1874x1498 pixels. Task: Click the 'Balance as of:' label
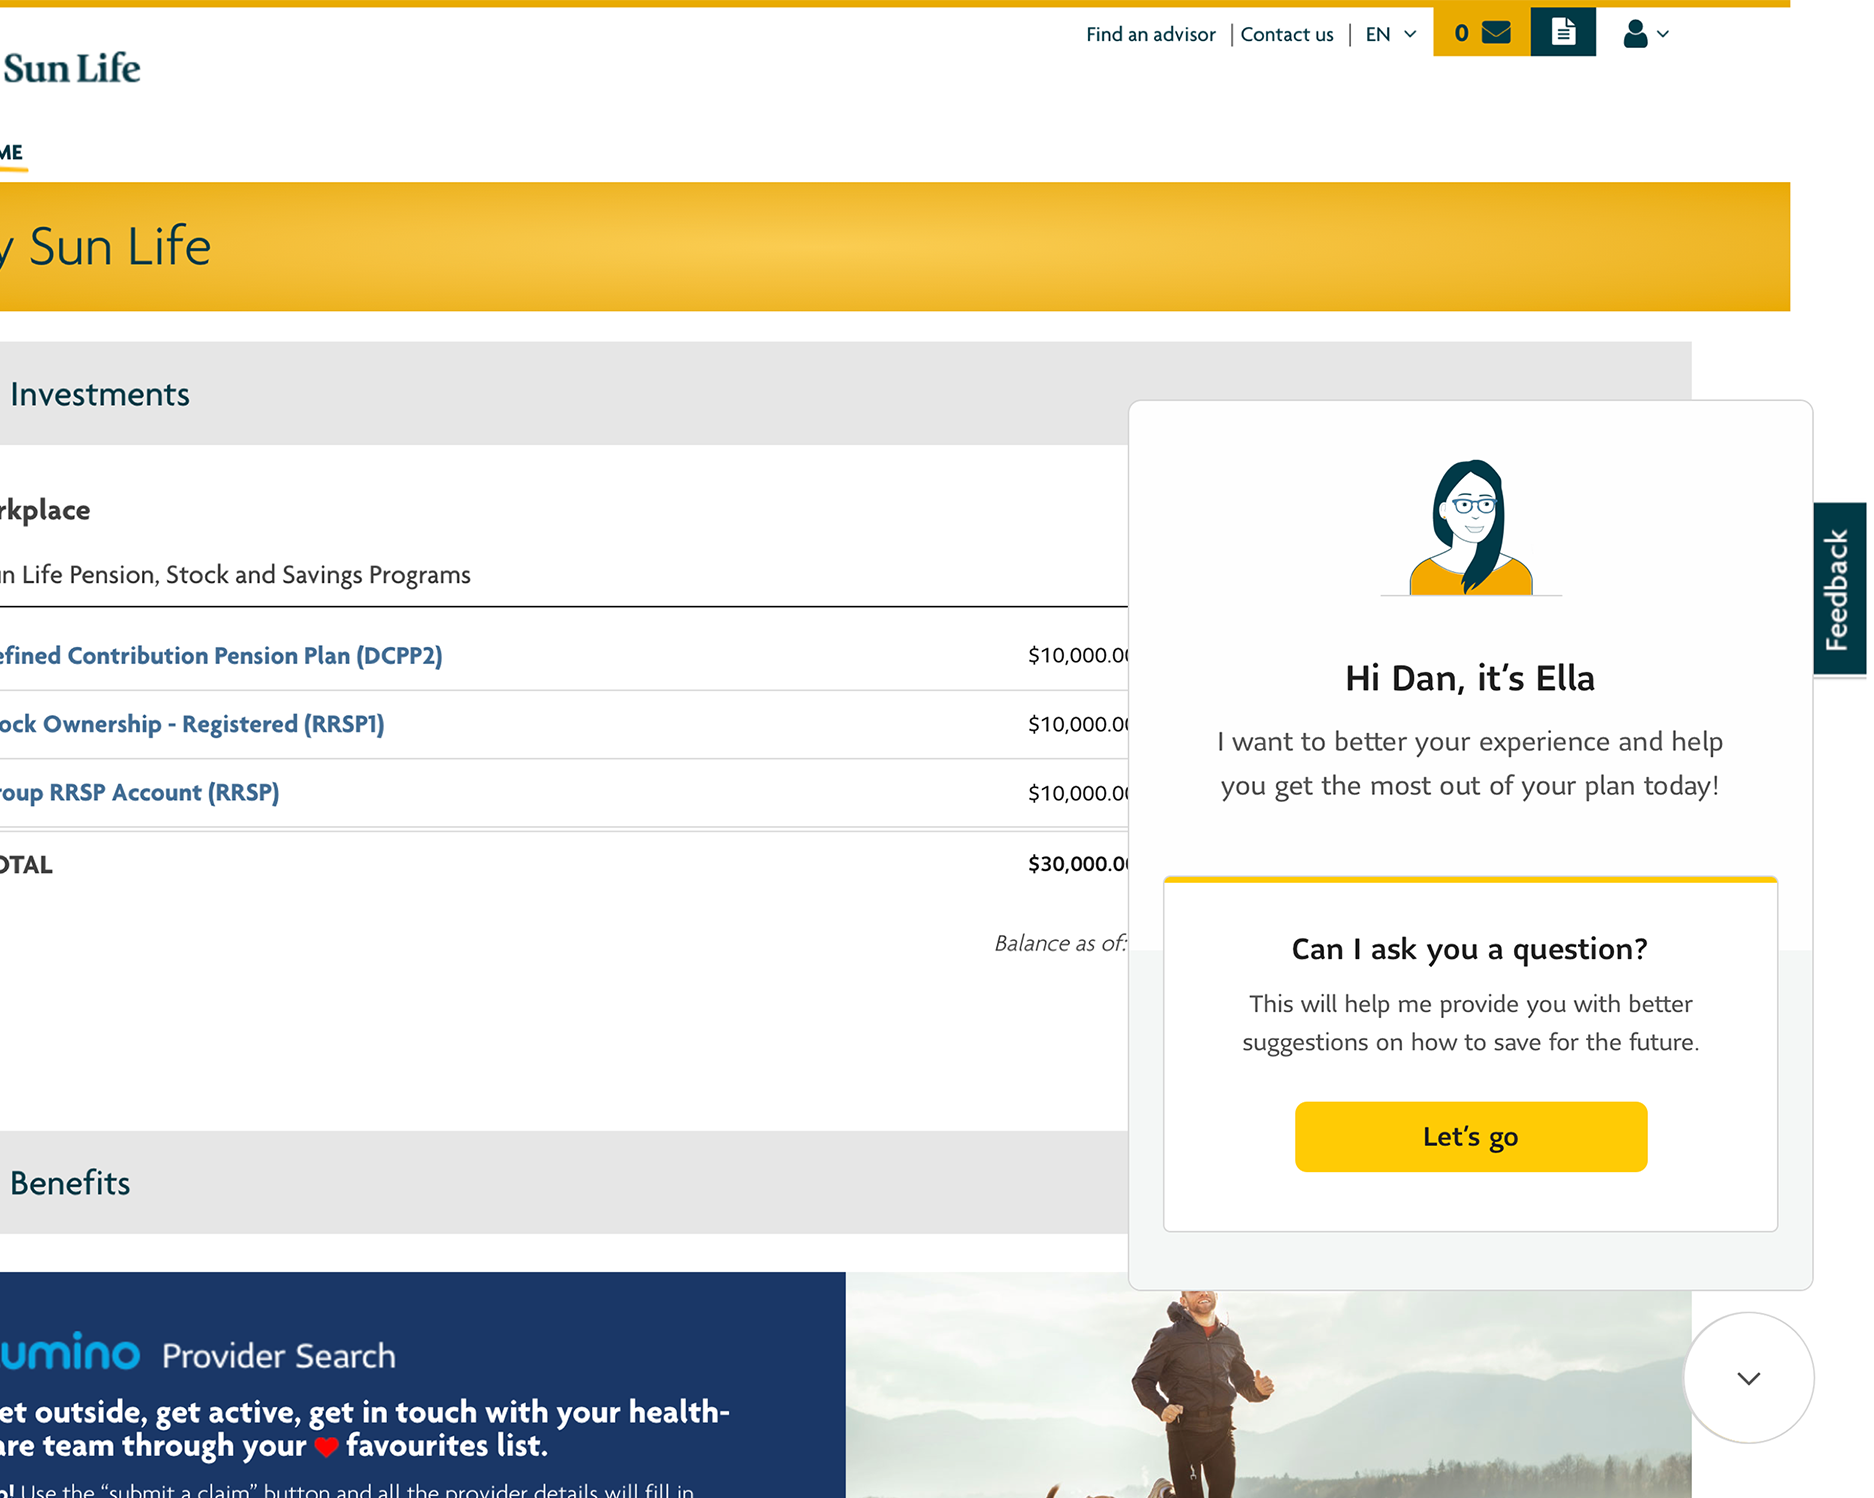click(1060, 943)
